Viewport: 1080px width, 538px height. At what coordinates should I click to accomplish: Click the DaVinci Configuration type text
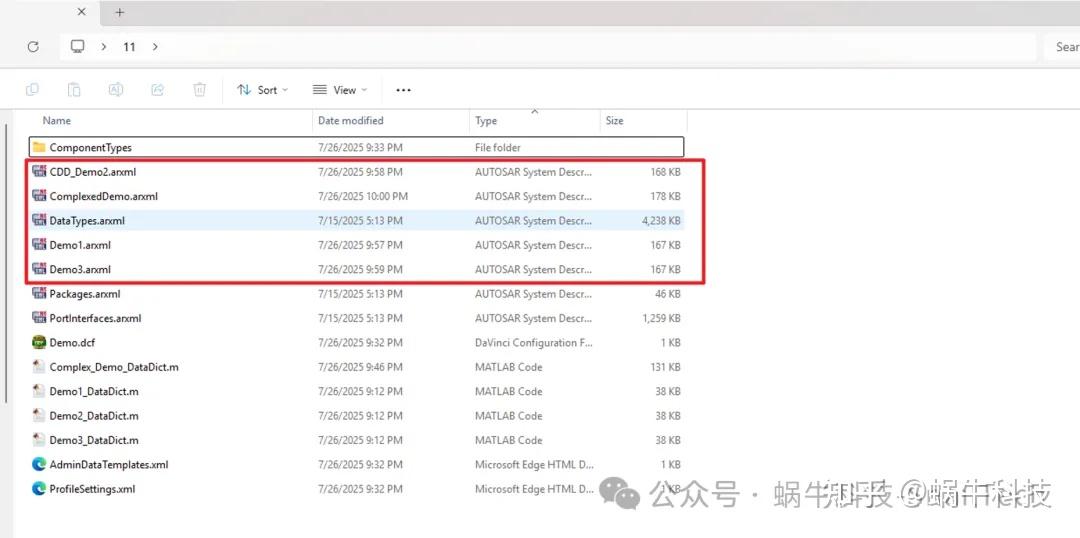[534, 342]
